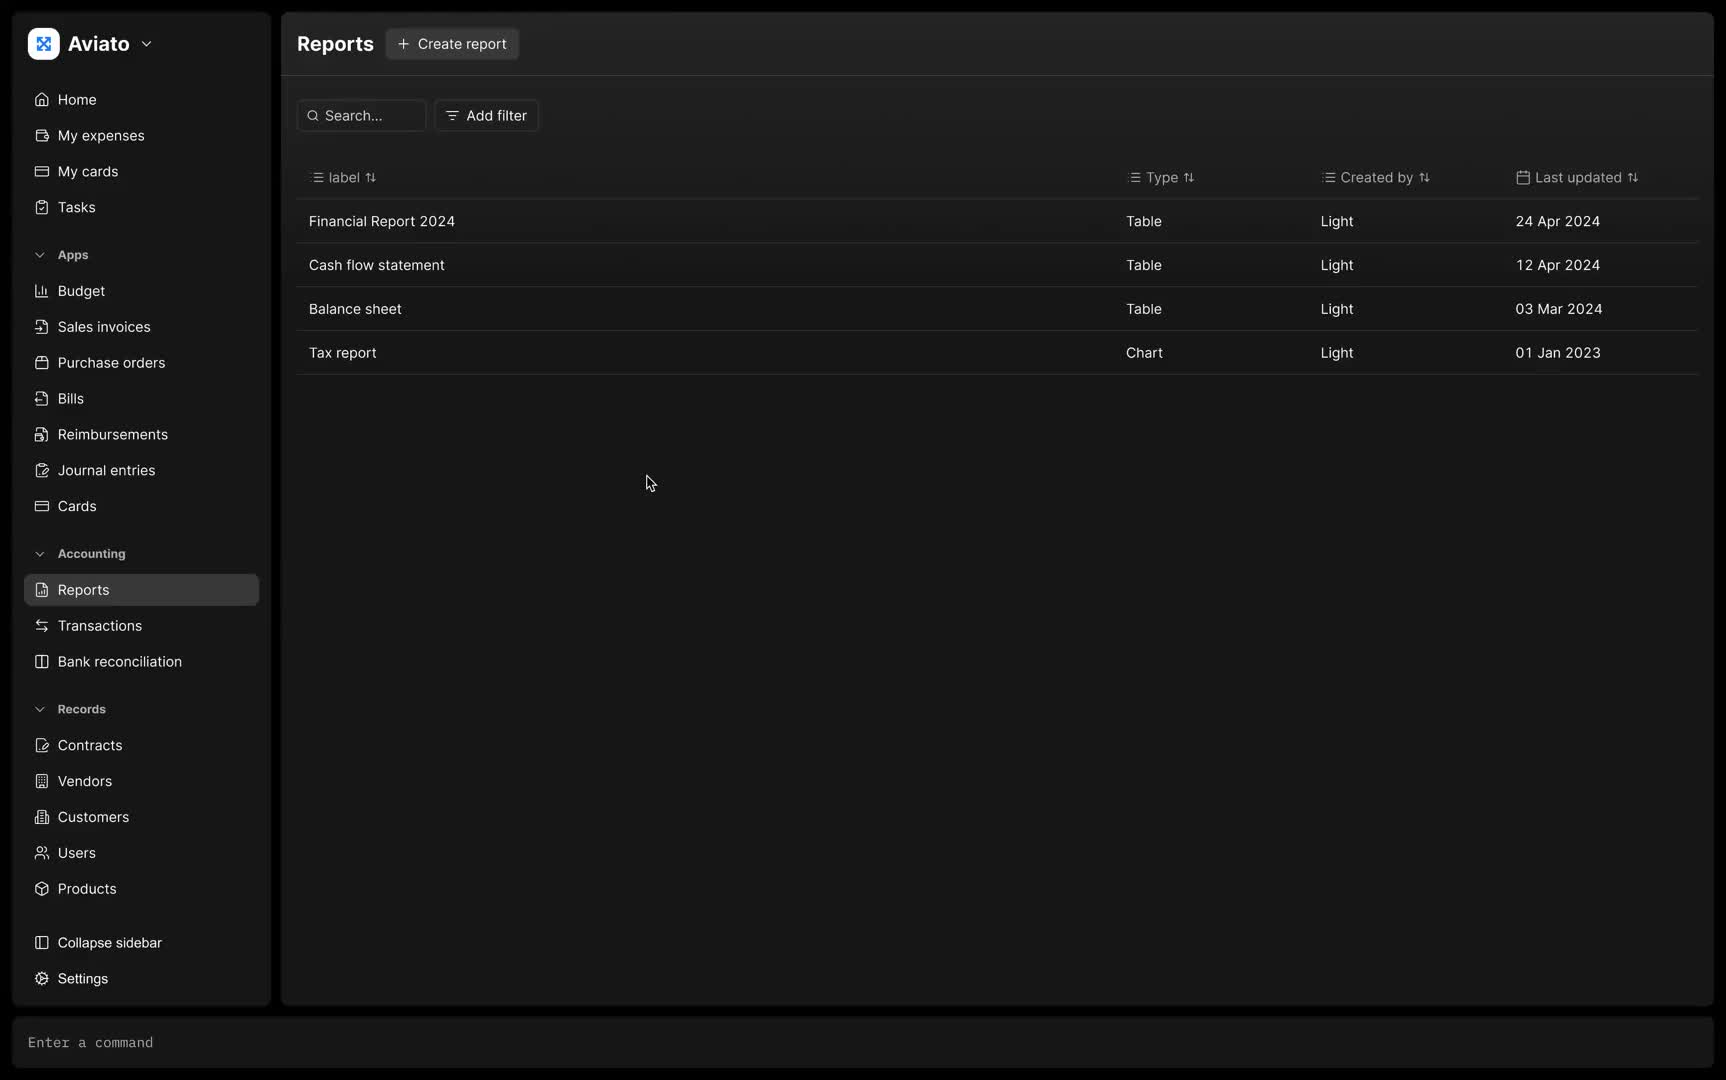1726x1080 pixels.
Task: Click the Chart type cell
Action: 1144,353
